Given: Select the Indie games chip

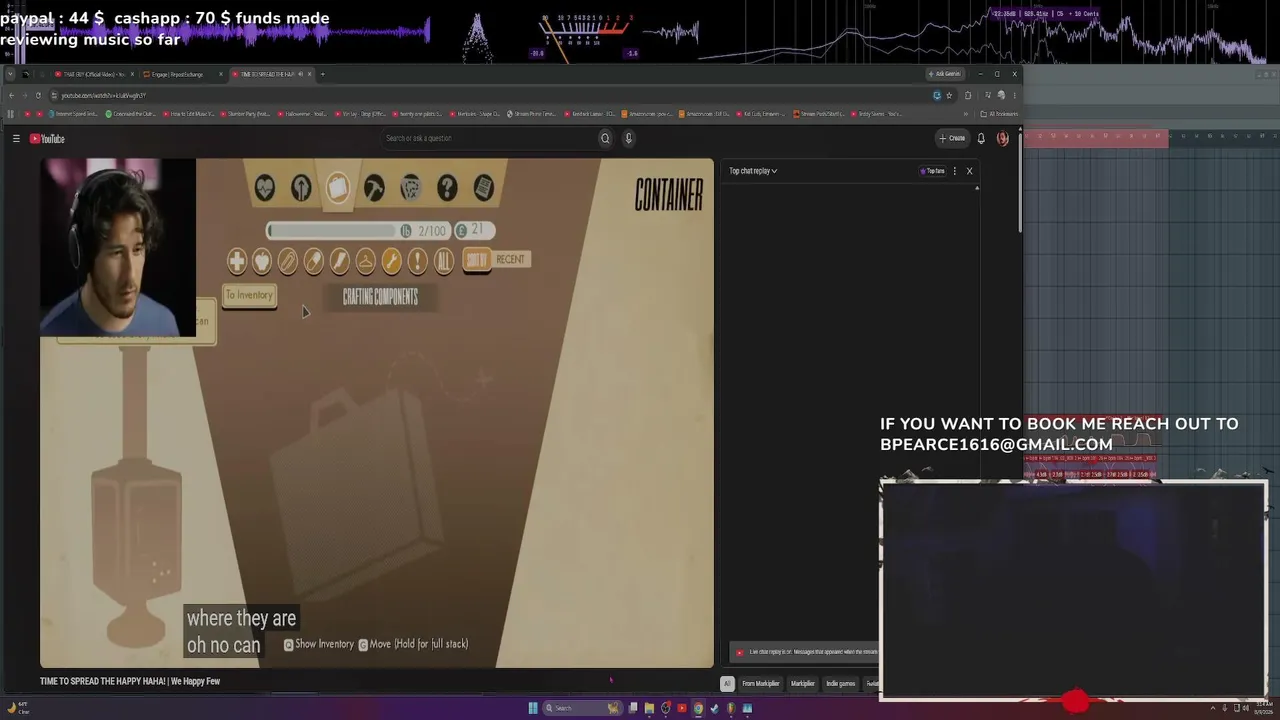Looking at the screenshot, I should coord(840,684).
